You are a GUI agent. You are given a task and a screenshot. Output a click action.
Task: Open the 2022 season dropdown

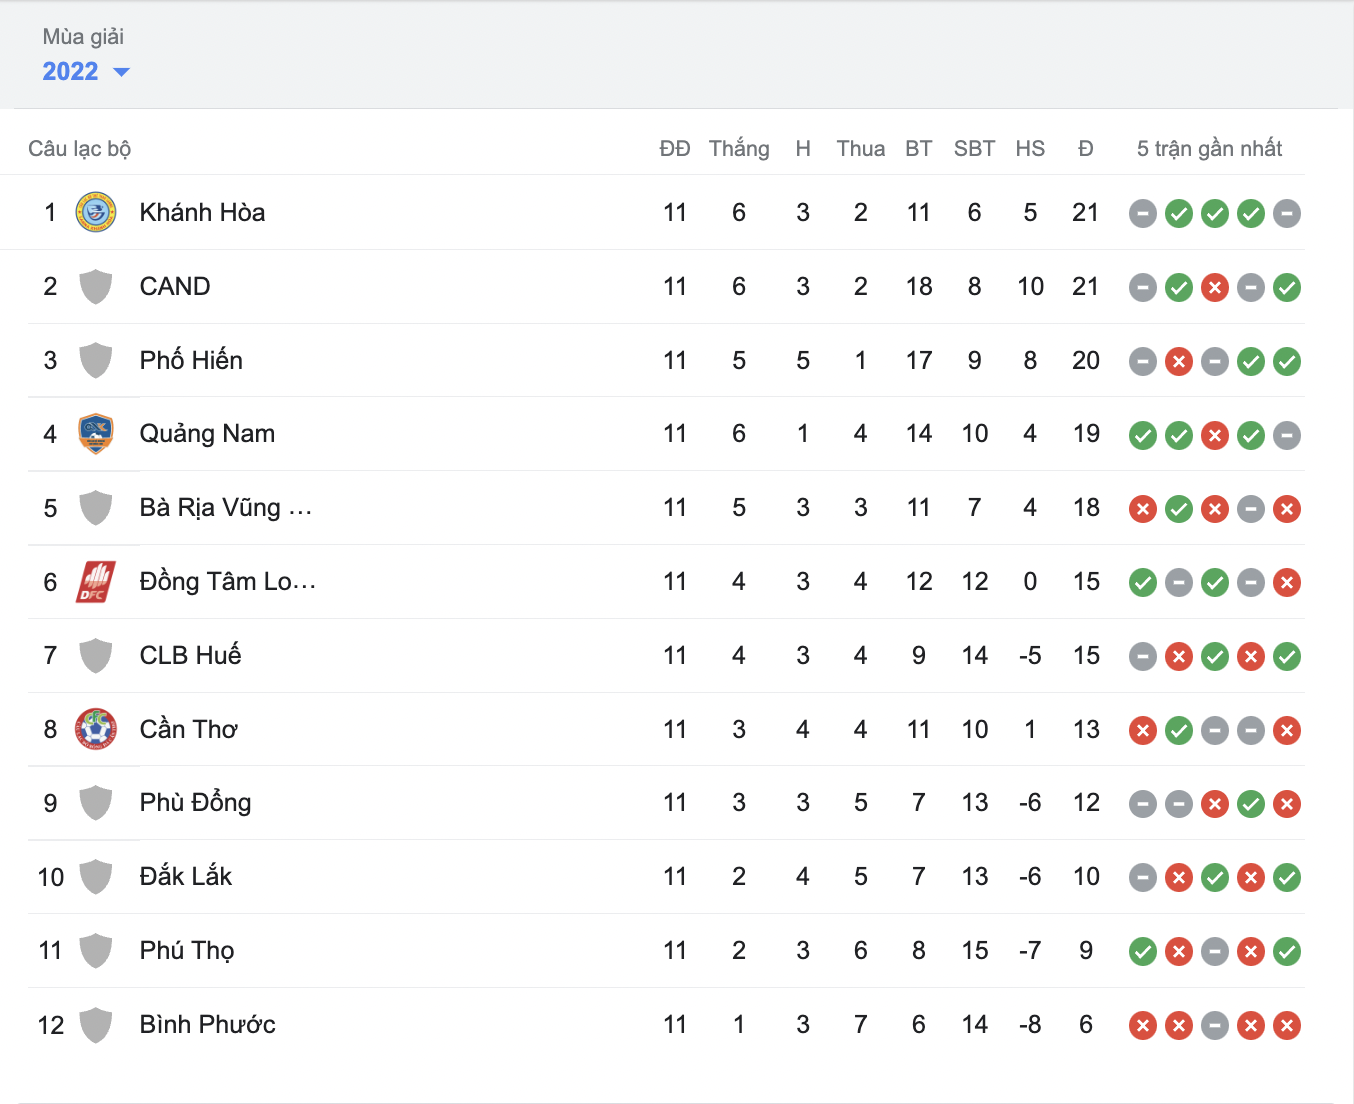pyautogui.click(x=85, y=72)
